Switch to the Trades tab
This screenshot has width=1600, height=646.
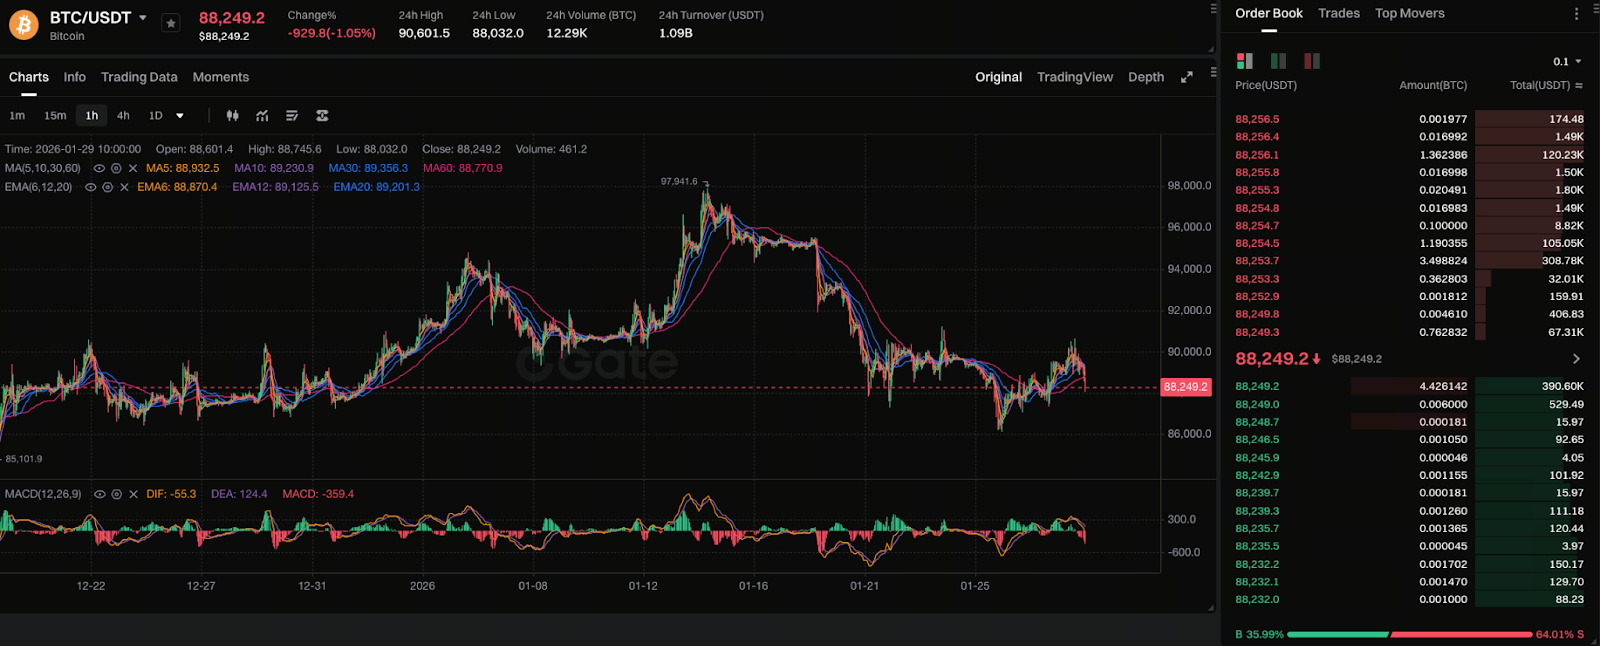[x=1338, y=13]
